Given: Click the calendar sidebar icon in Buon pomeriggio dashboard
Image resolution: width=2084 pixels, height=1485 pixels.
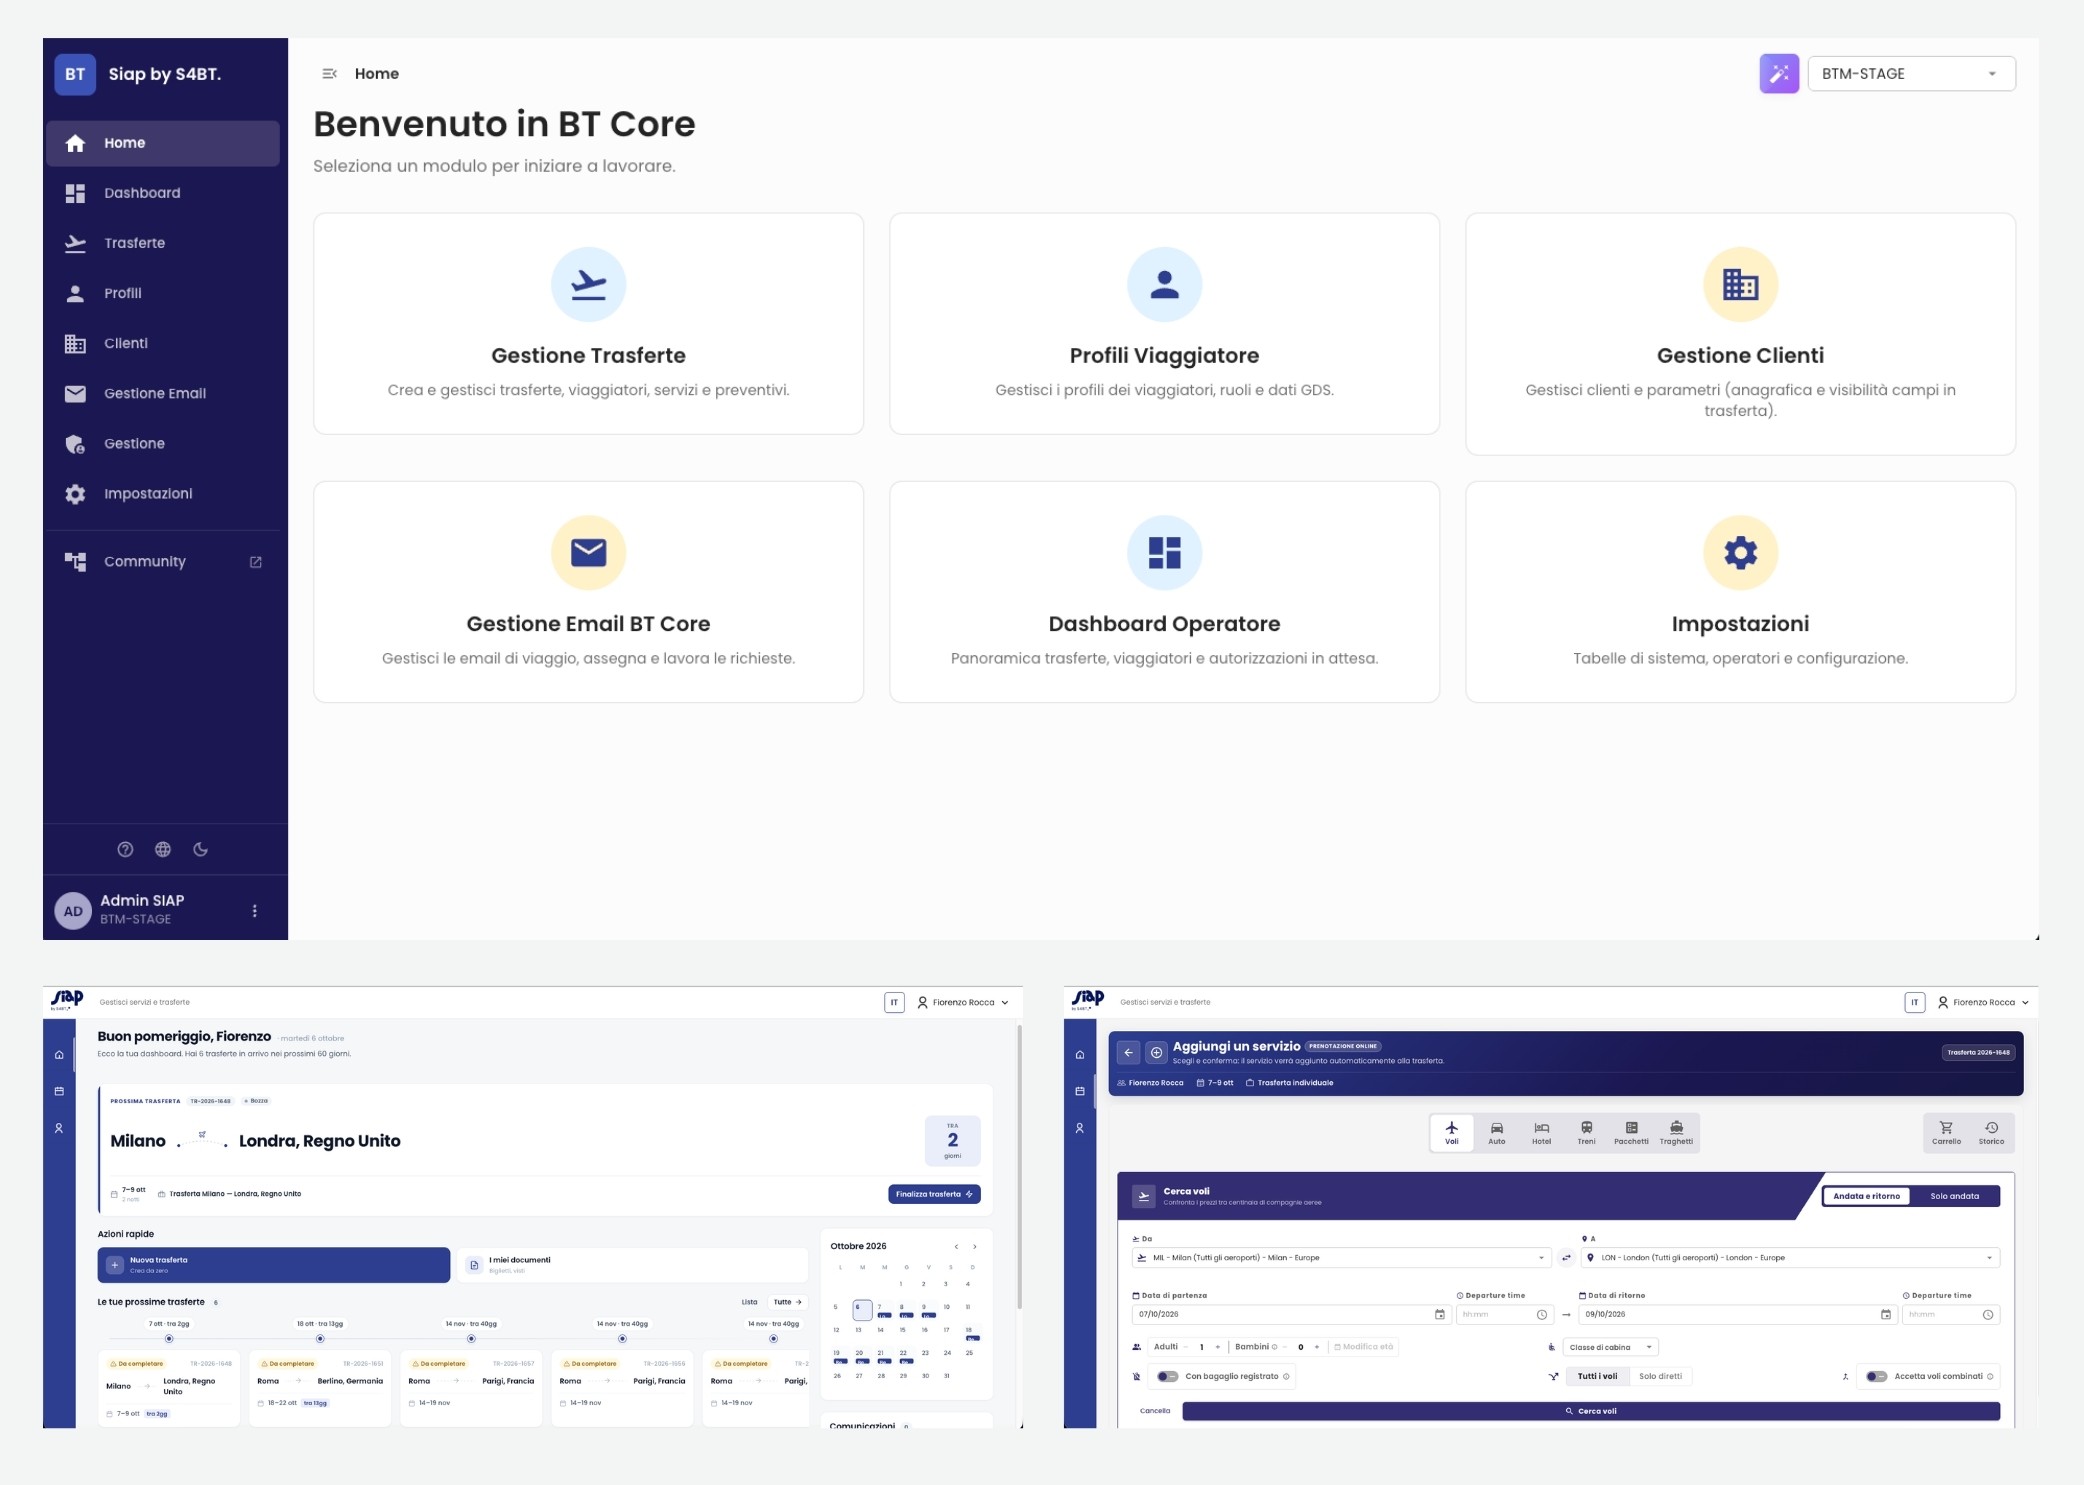Looking at the screenshot, I should pyautogui.click(x=59, y=1091).
